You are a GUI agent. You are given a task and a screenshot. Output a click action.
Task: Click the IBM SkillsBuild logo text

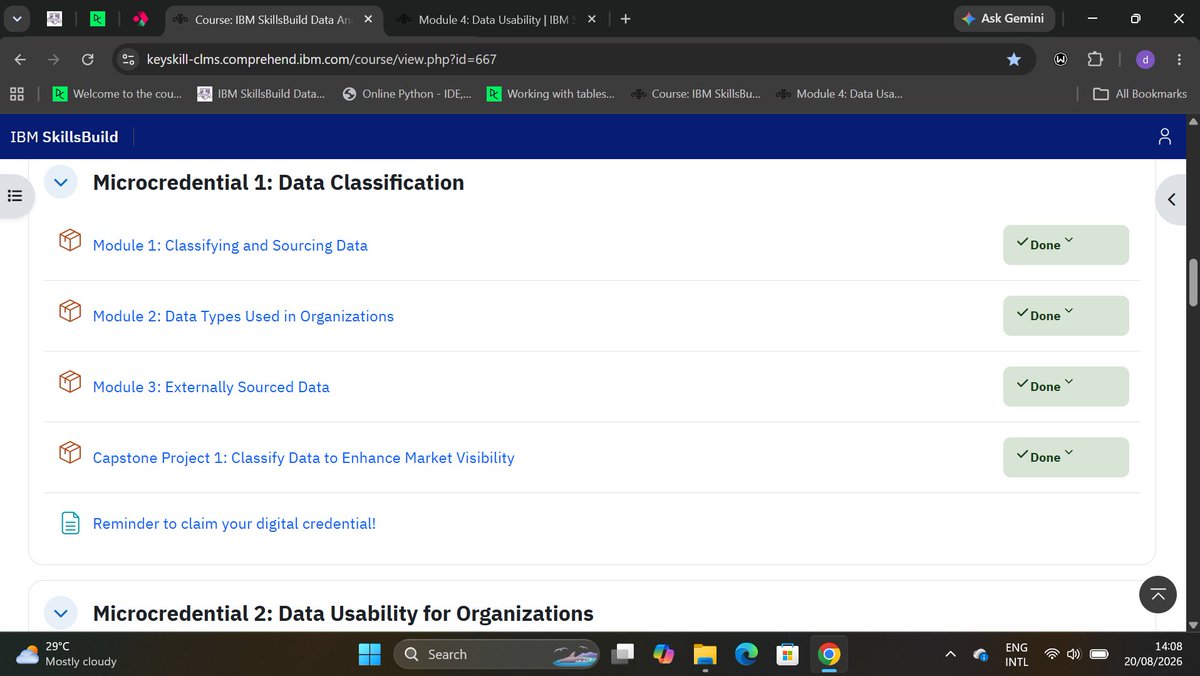click(64, 137)
